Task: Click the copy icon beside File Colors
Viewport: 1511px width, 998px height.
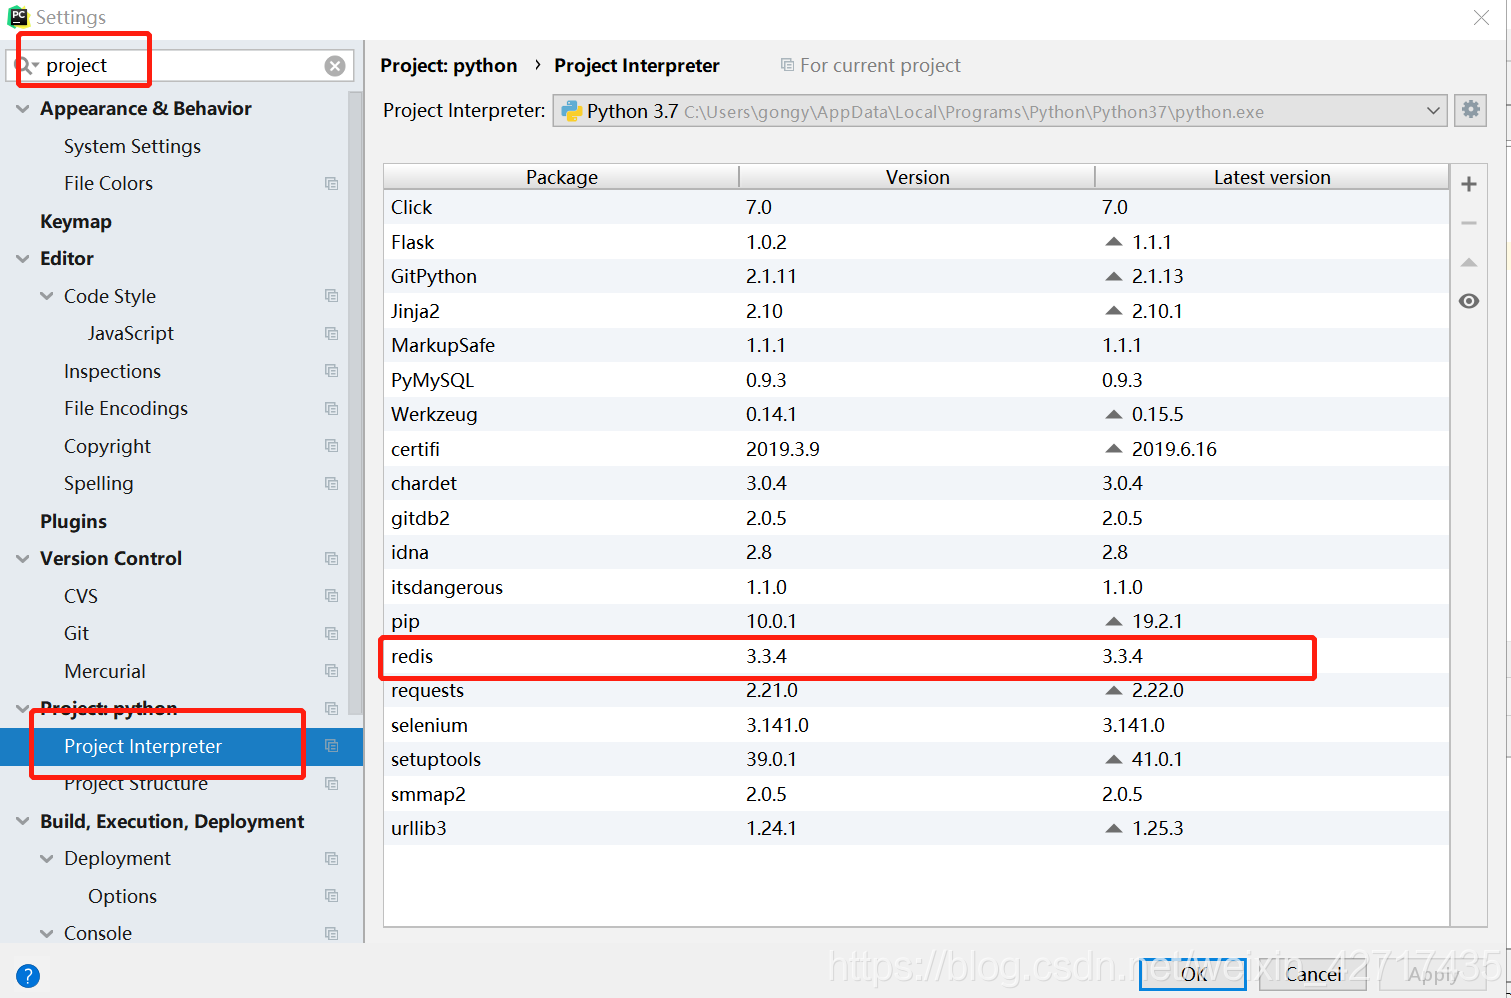Action: (x=332, y=183)
